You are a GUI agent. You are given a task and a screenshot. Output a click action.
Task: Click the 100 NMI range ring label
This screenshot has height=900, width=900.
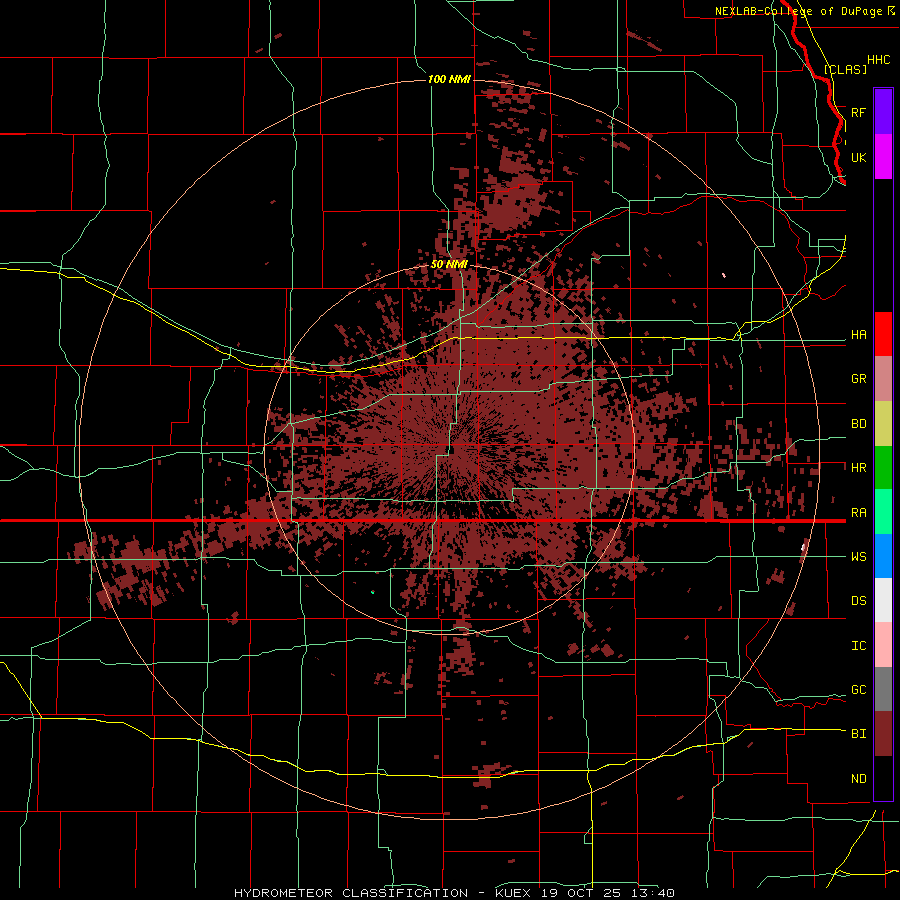[x=449, y=79]
